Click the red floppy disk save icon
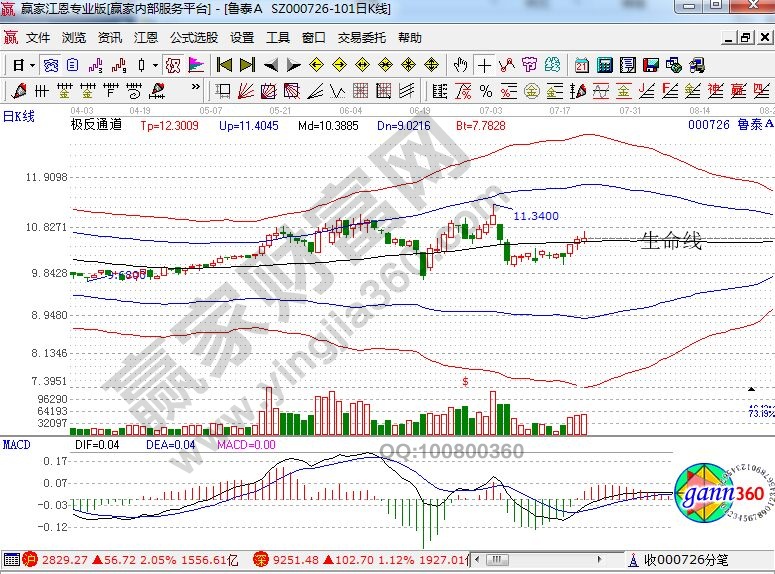Viewport: 775px width, 574px height. pyautogui.click(x=651, y=65)
